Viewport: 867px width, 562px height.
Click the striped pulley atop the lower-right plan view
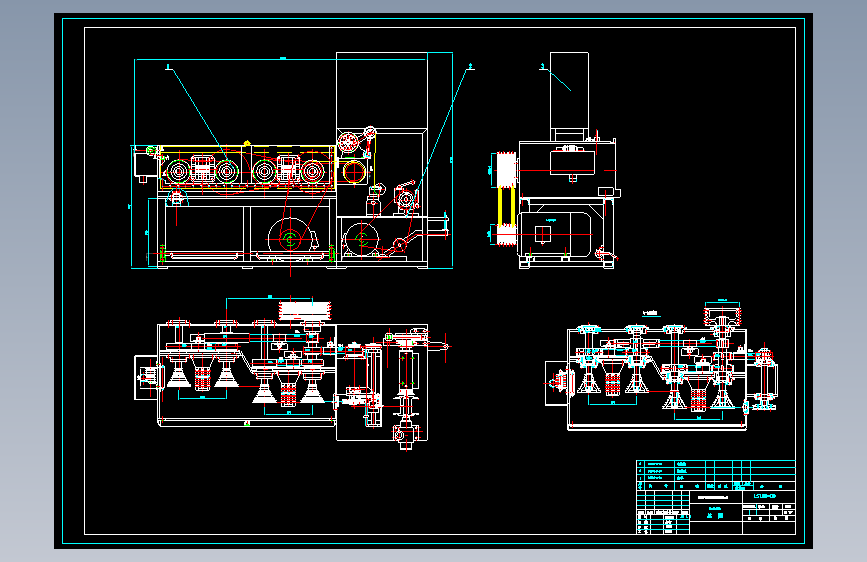(x=722, y=315)
